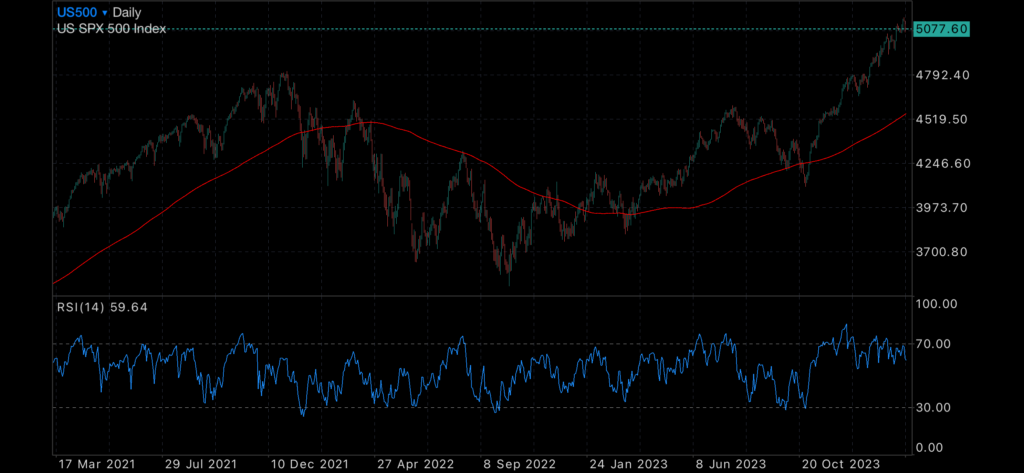
Task: Click the 8 Jun 2023 date label
Action: (731, 464)
